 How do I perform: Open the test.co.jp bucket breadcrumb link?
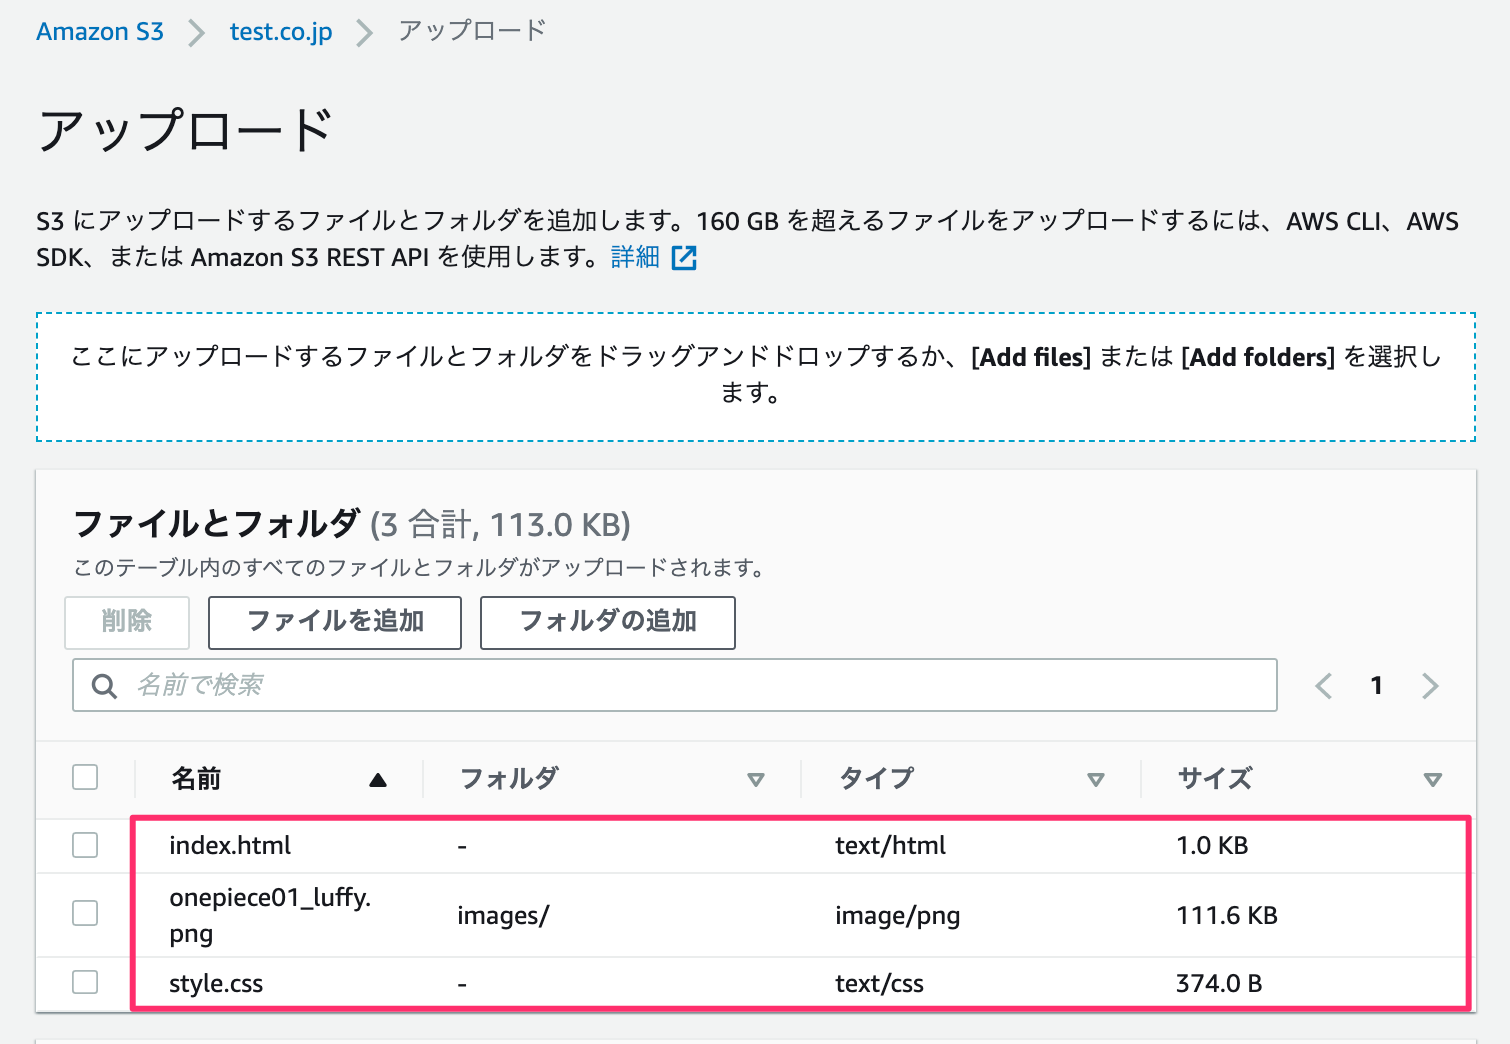pos(280,31)
